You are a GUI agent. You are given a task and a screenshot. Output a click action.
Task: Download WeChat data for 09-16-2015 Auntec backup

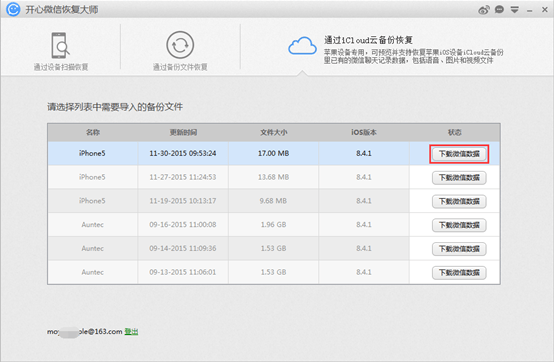pos(459,225)
